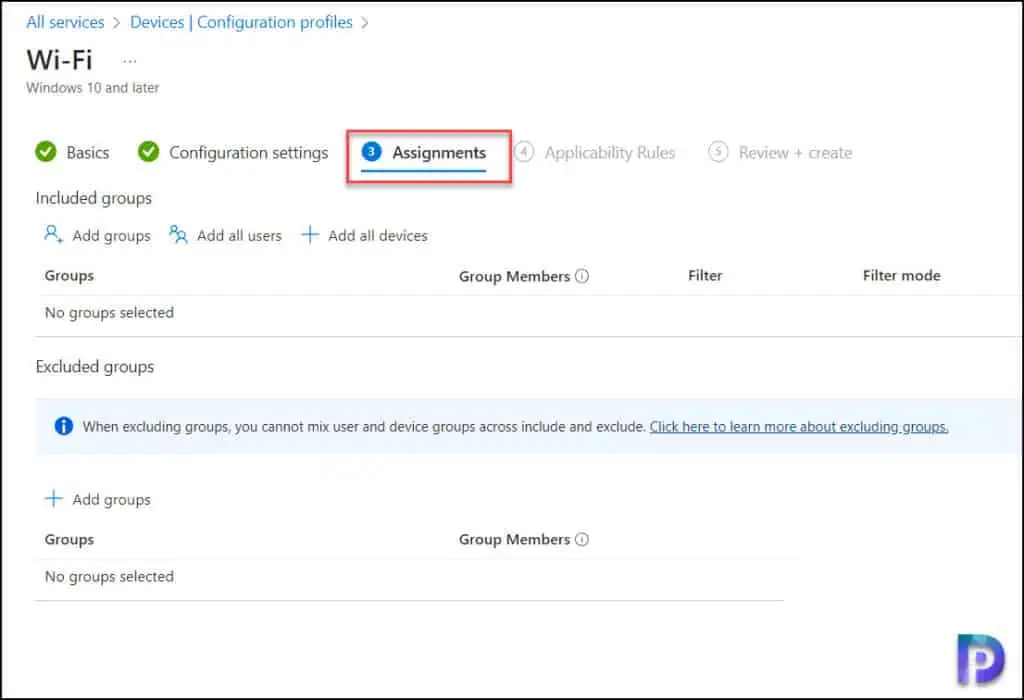Click the Excluded groups section heading

click(x=95, y=366)
